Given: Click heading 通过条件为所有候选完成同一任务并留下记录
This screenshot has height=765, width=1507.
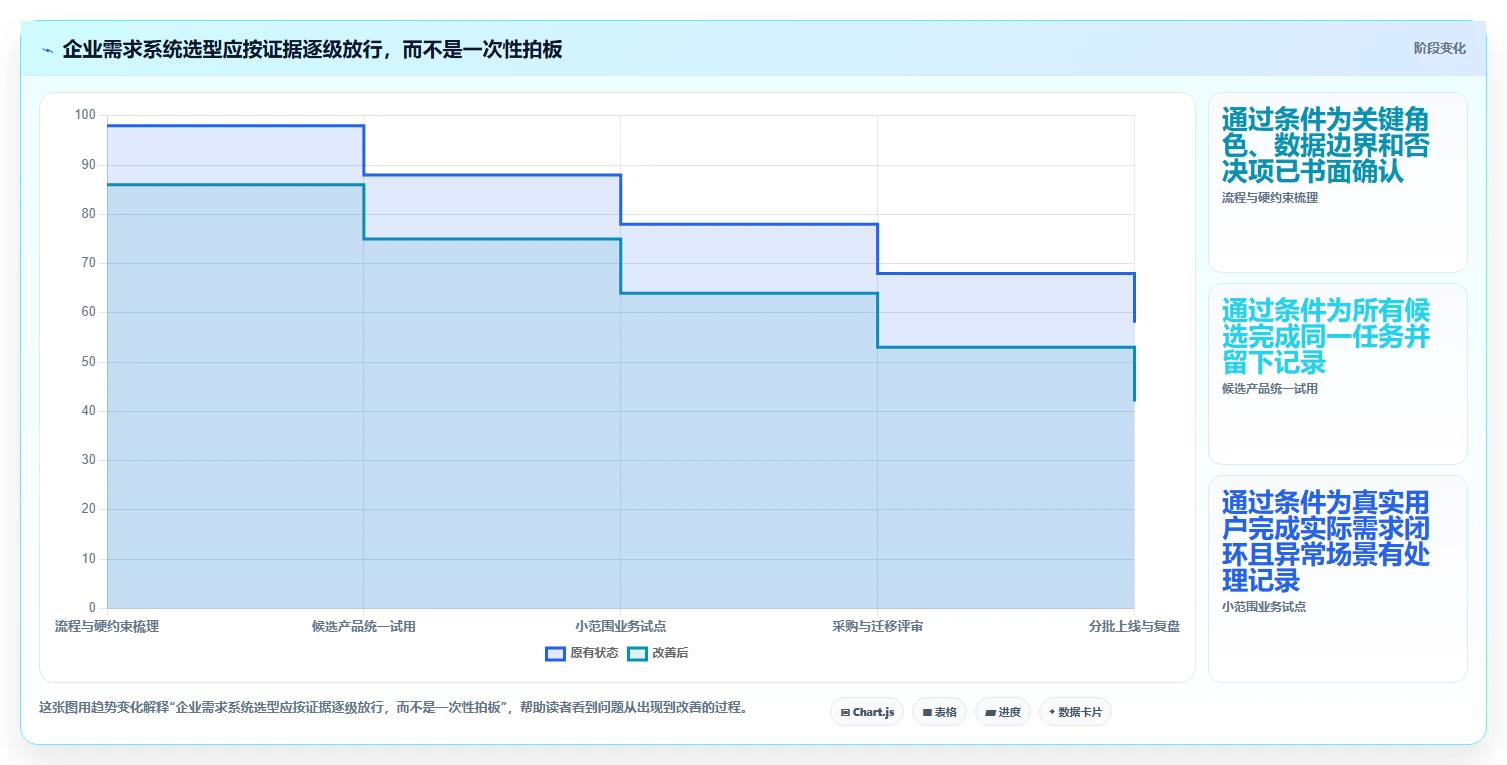Looking at the screenshot, I should click(x=1325, y=336).
